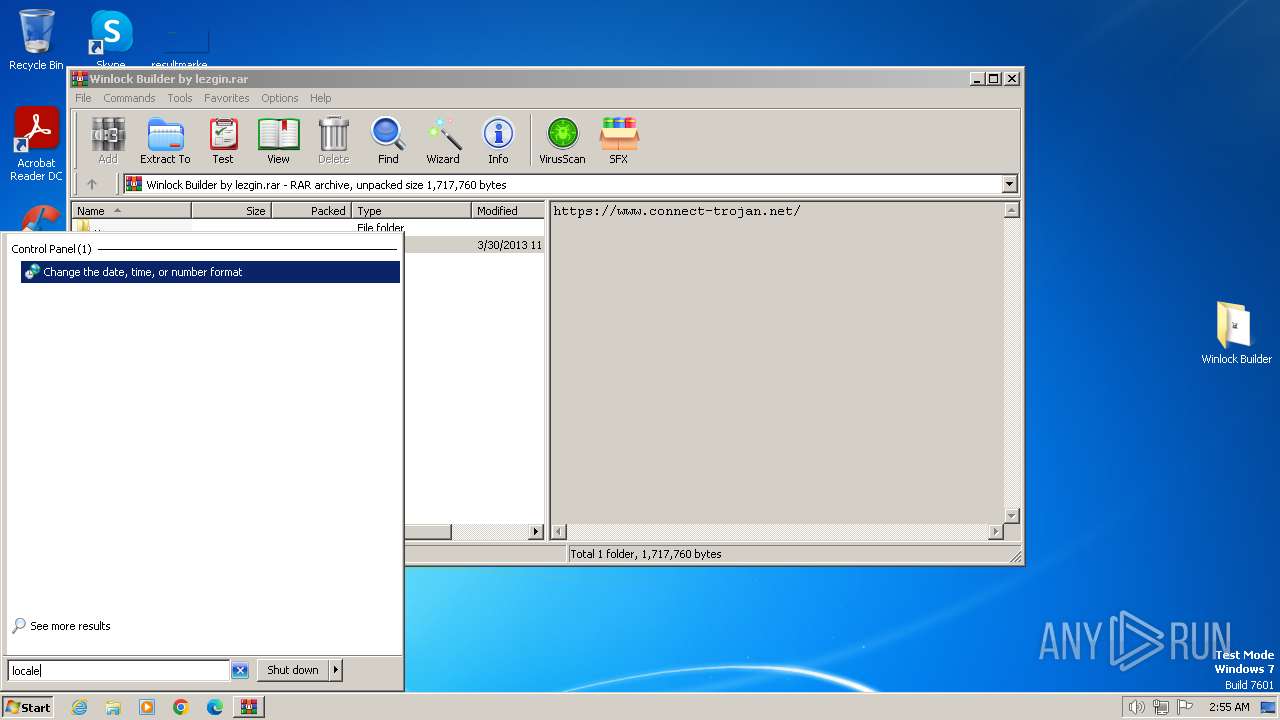Viewport: 1280px width, 720px height.
Task: Sort the file list by Size column
Action: tap(231, 211)
